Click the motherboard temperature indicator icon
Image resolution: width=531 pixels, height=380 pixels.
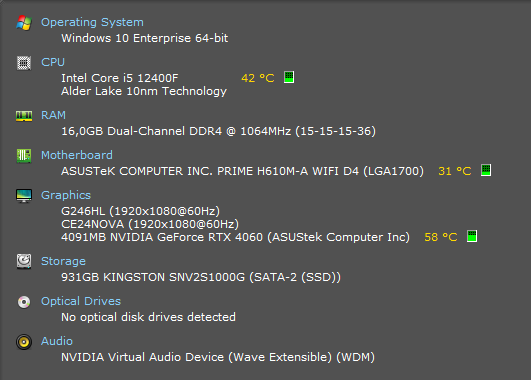coord(486,170)
